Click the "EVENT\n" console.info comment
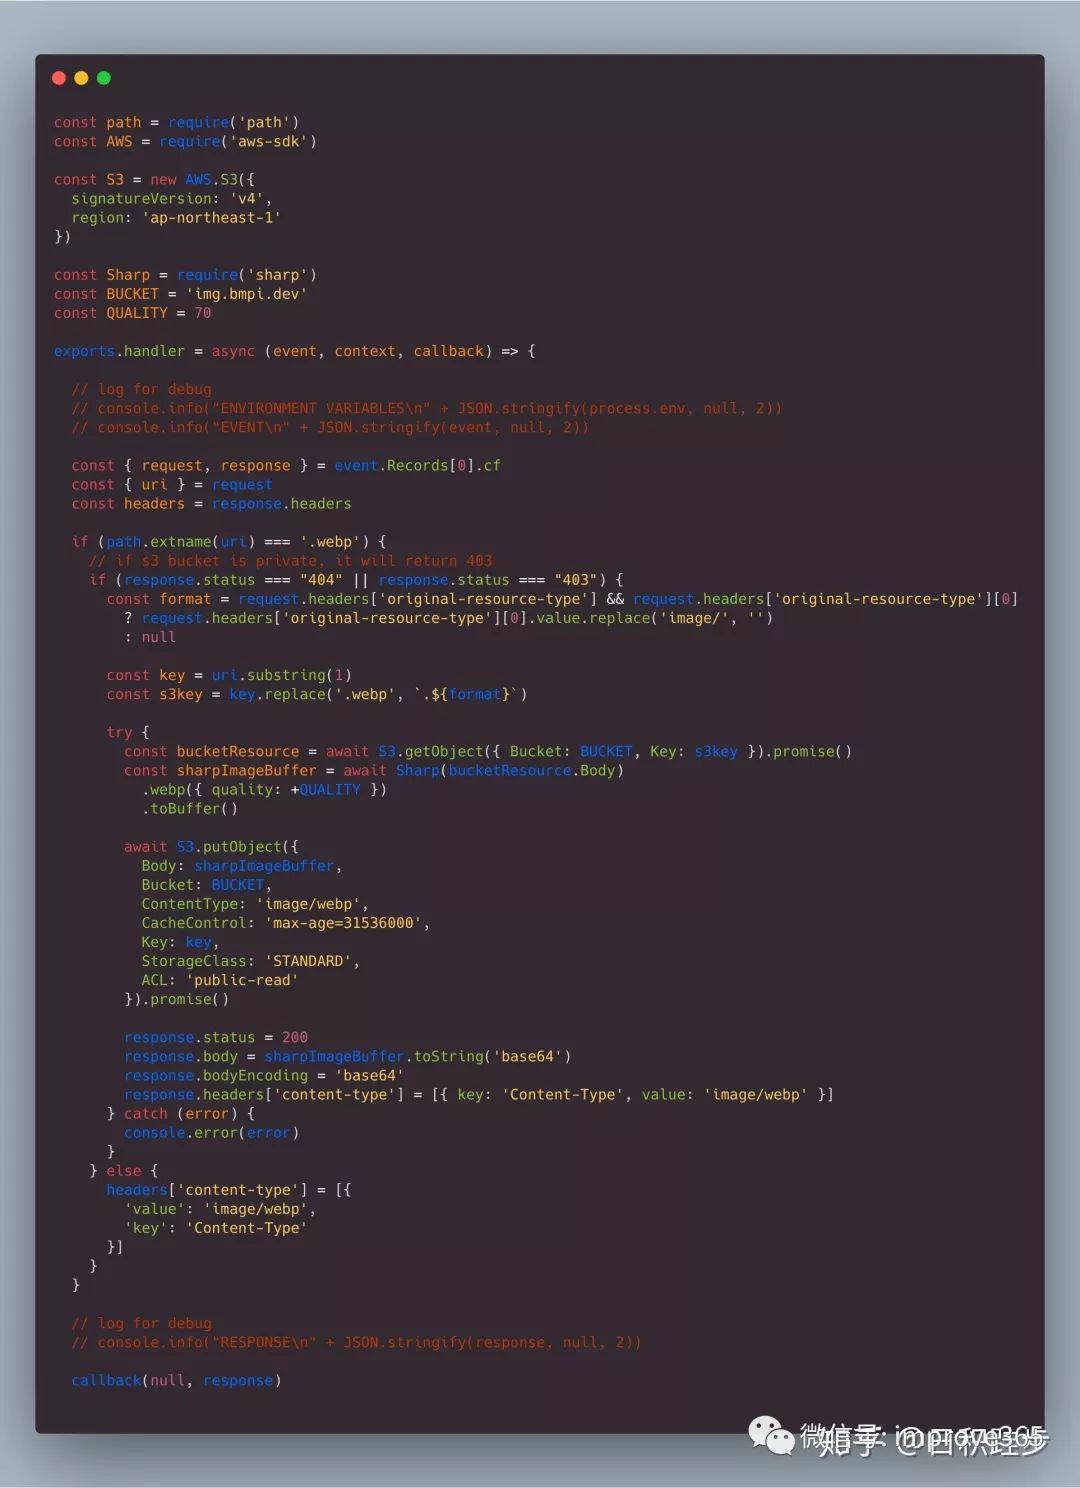The width and height of the screenshot is (1080, 1488). click(330, 427)
